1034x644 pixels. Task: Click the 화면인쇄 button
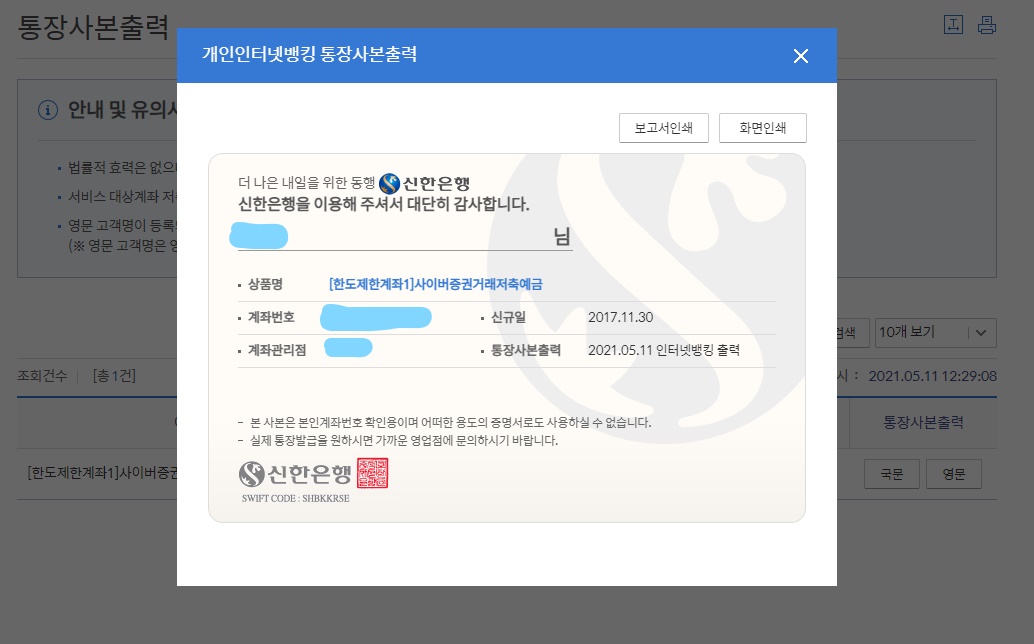[762, 128]
